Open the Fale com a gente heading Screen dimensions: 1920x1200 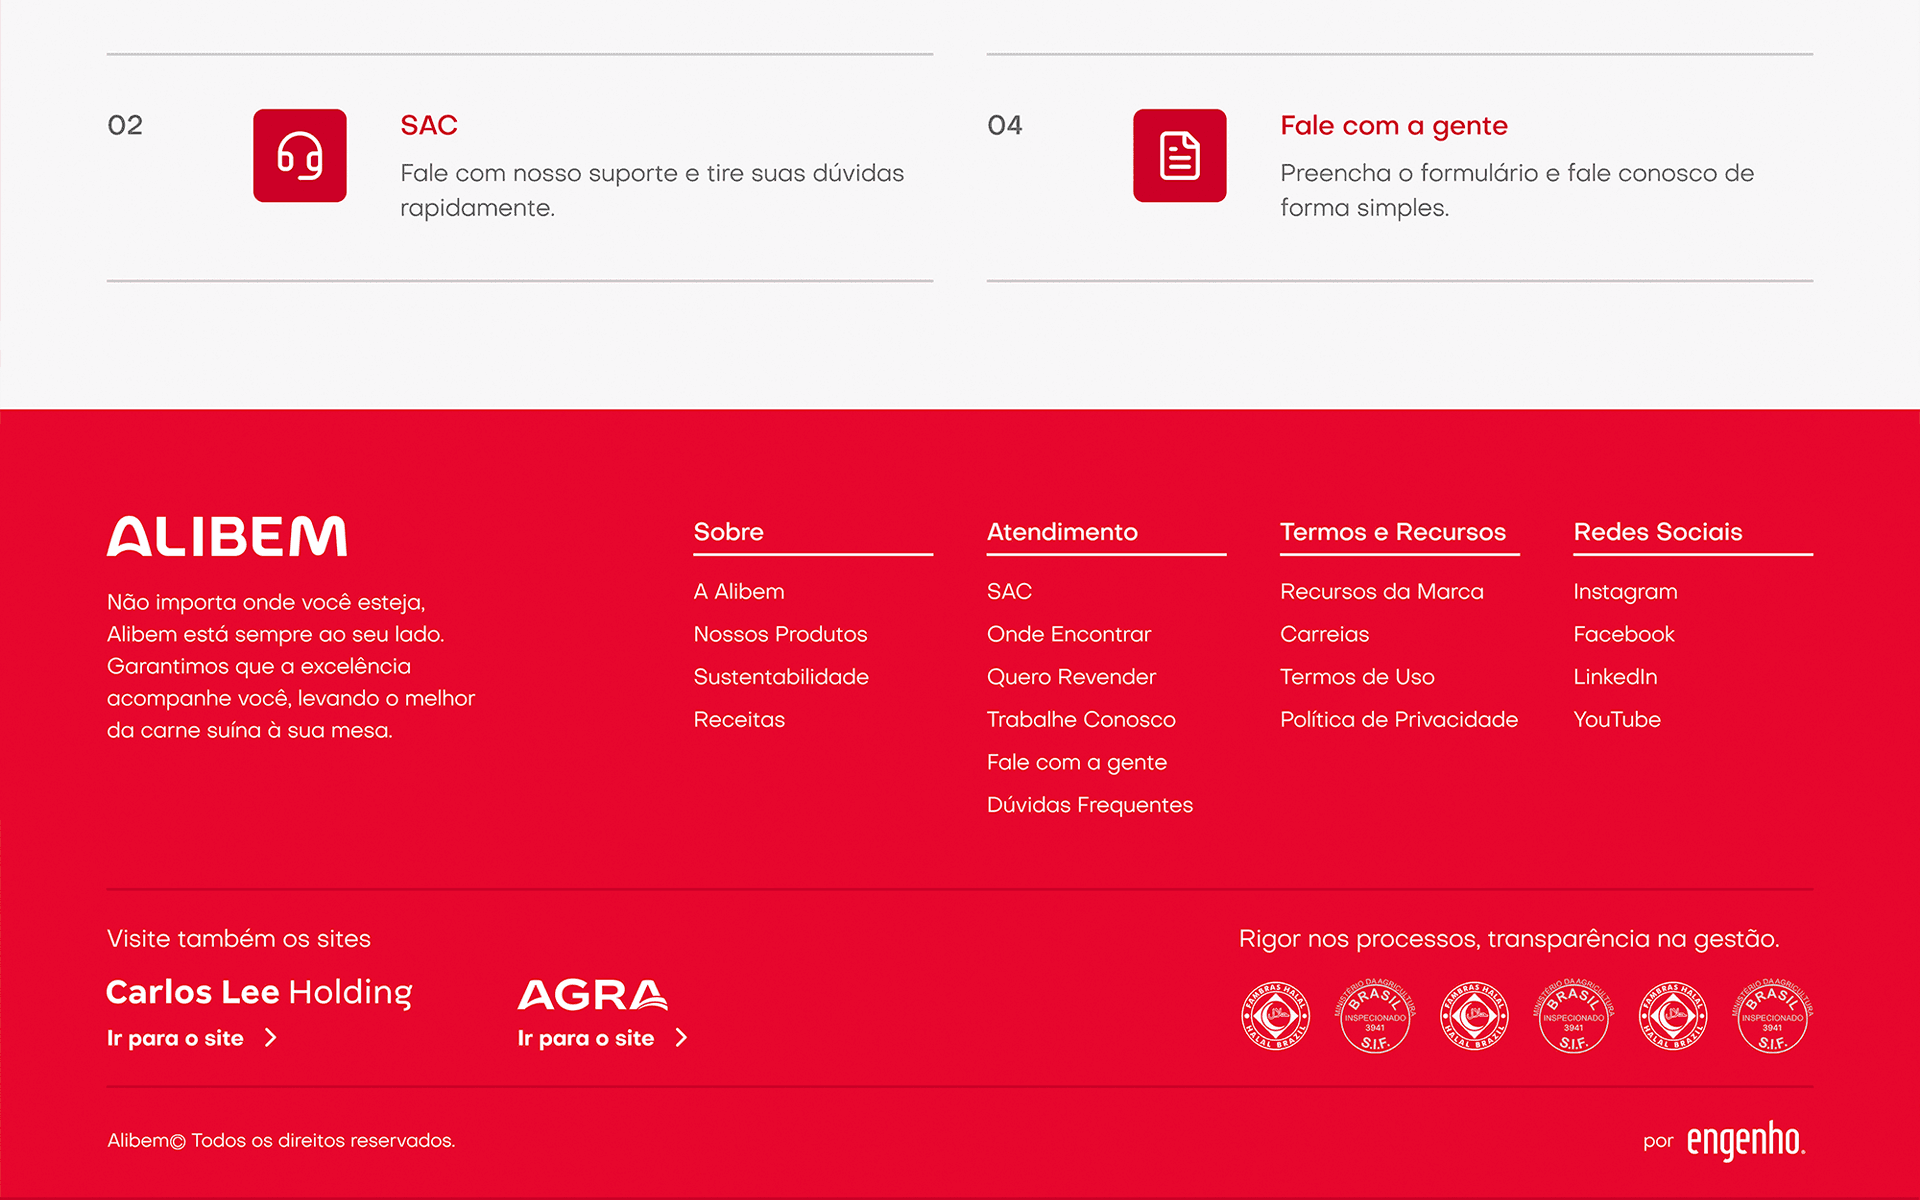[1393, 126]
